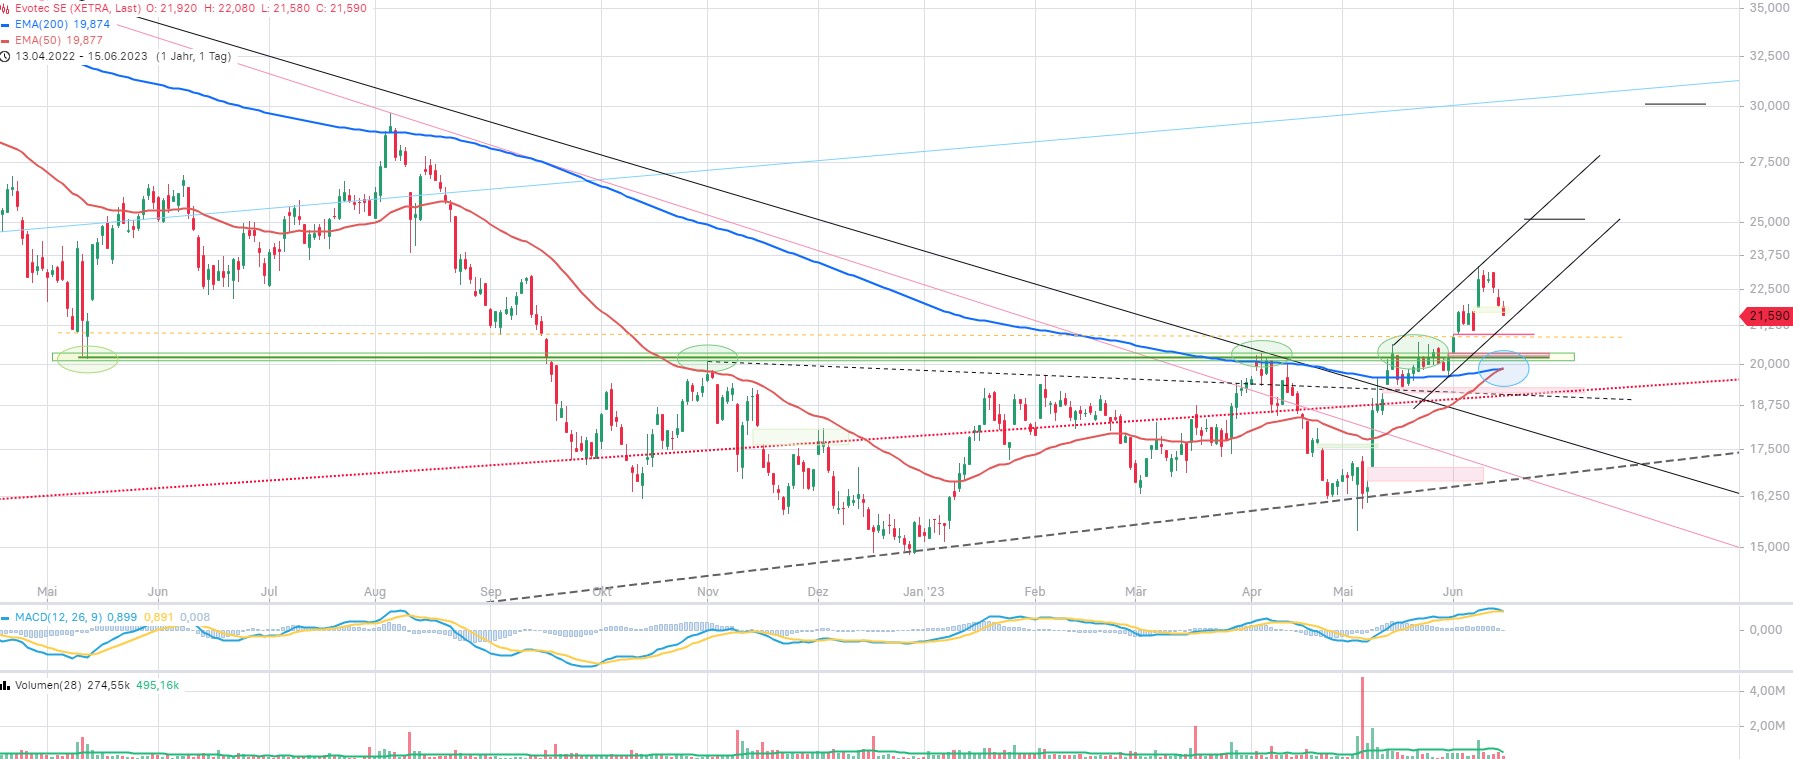The width and height of the screenshot is (1793, 759).
Task: Select the blue ellipse at the EMA crossover
Action: [x=1504, y=369]
